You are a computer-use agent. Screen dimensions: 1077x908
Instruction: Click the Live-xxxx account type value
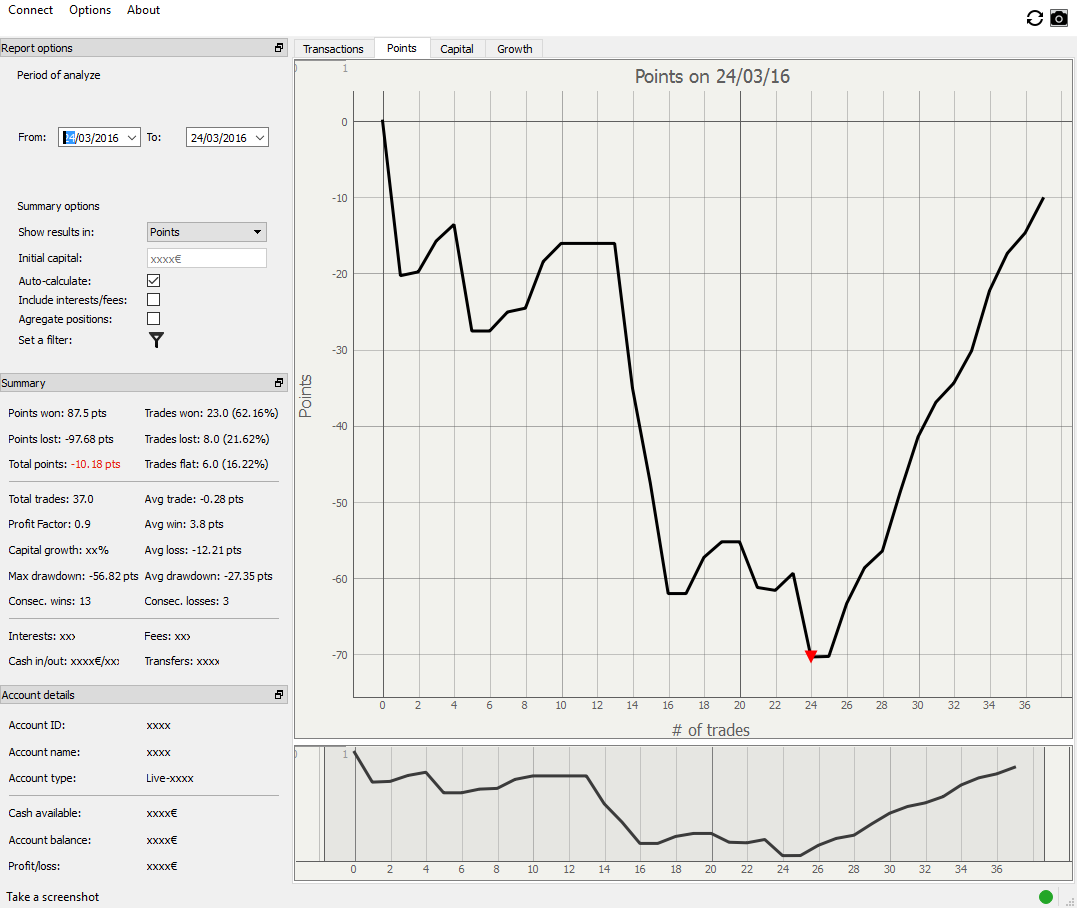170,778
